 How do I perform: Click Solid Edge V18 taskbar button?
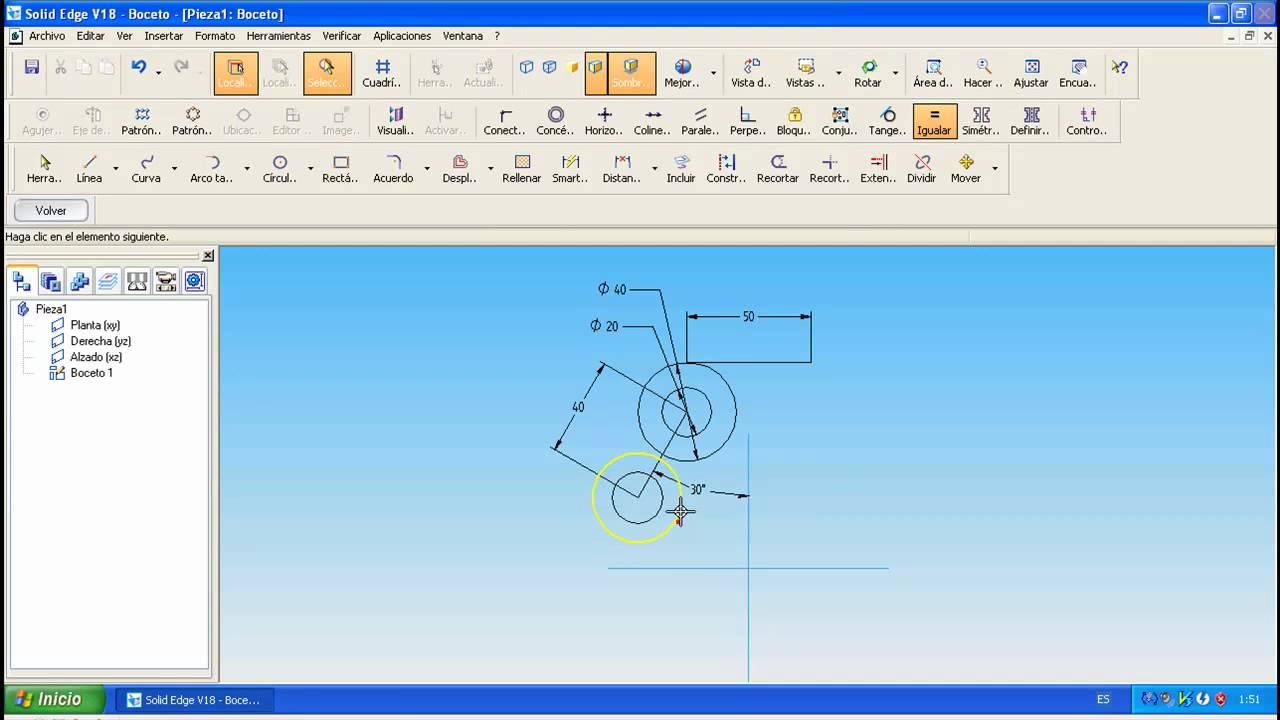(x=194, y=700)
